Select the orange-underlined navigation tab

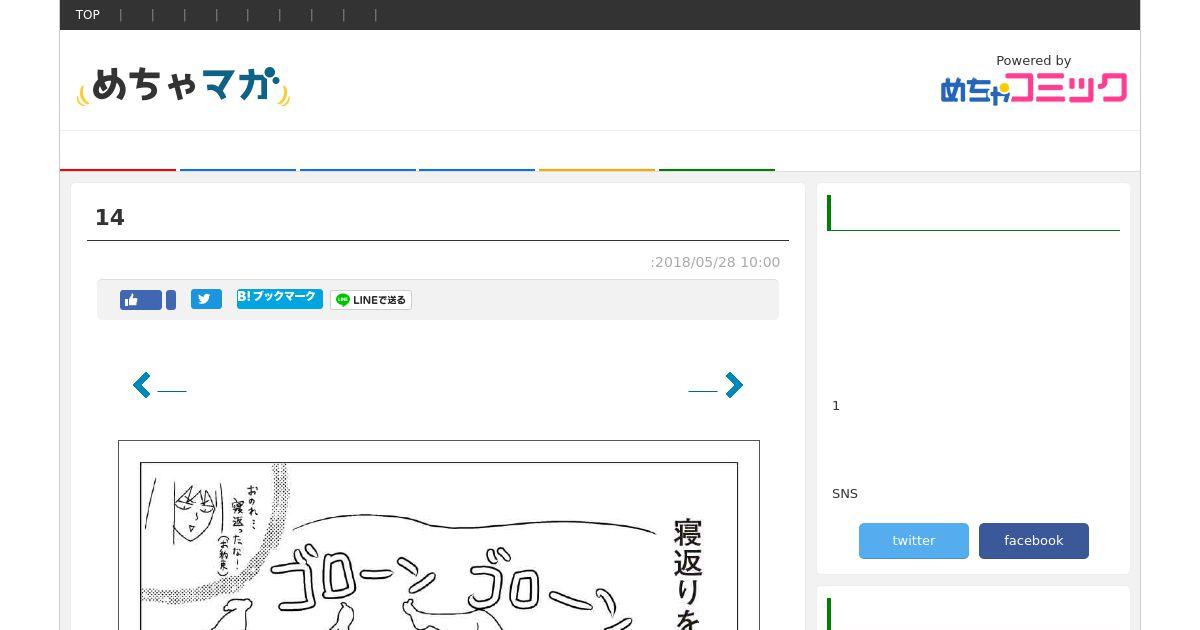(x=597, y=152)
